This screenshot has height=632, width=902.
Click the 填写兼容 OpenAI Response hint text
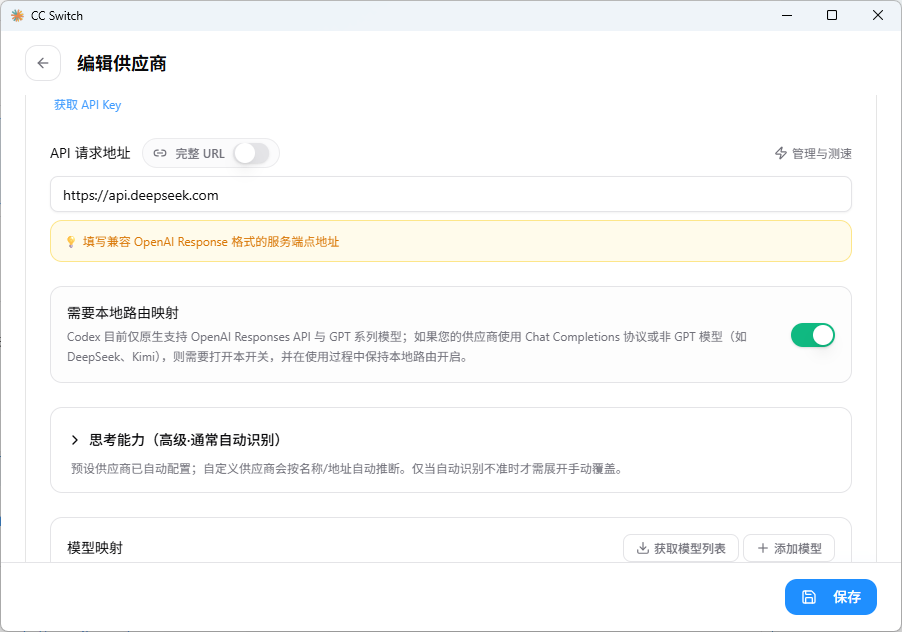tap(211, 242)
